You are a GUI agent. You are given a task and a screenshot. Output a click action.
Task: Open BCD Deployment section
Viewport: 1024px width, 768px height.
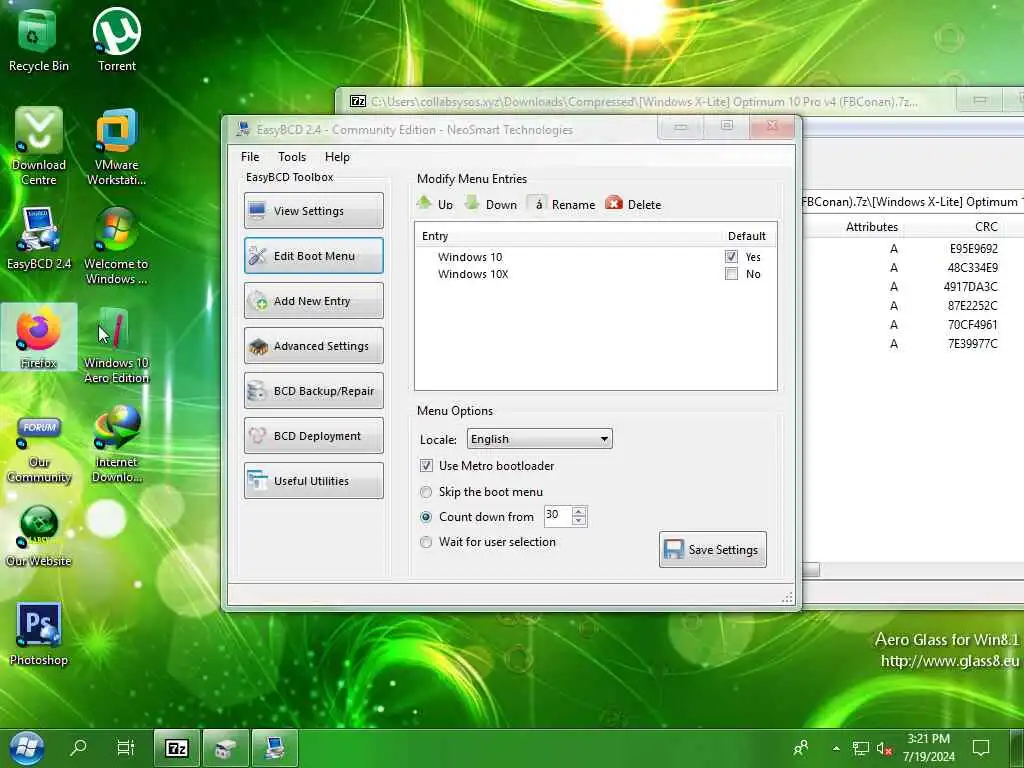tap(313, 436)
